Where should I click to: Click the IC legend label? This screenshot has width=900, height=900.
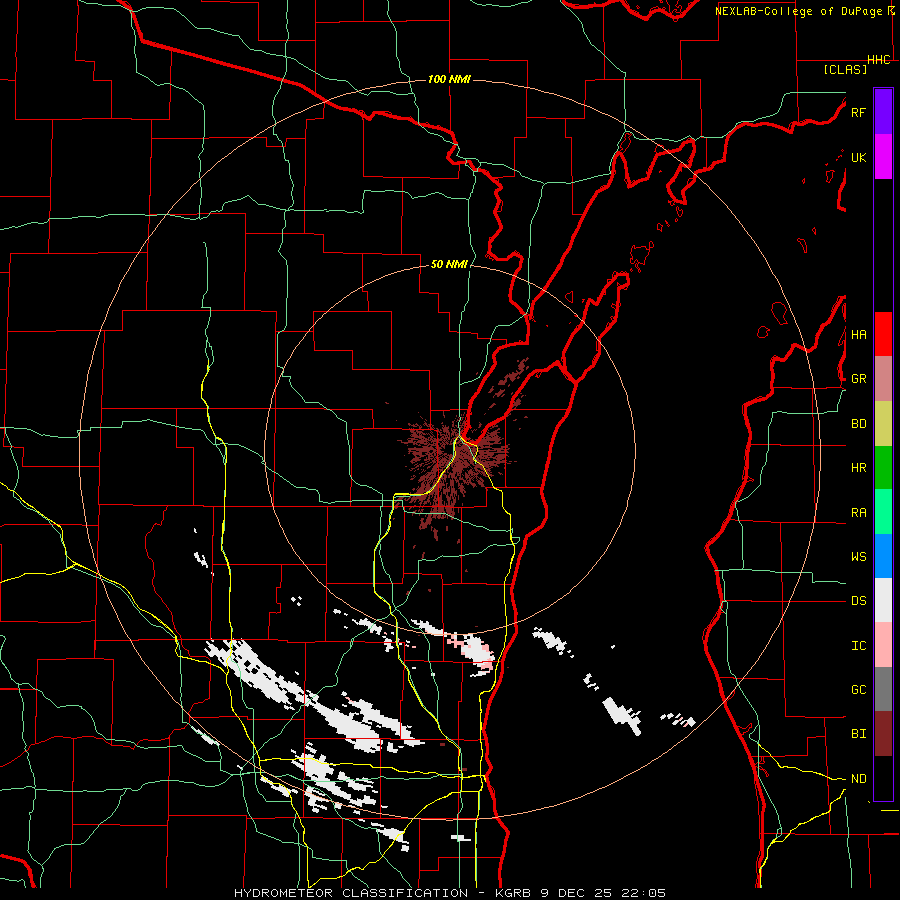(858, 646)
